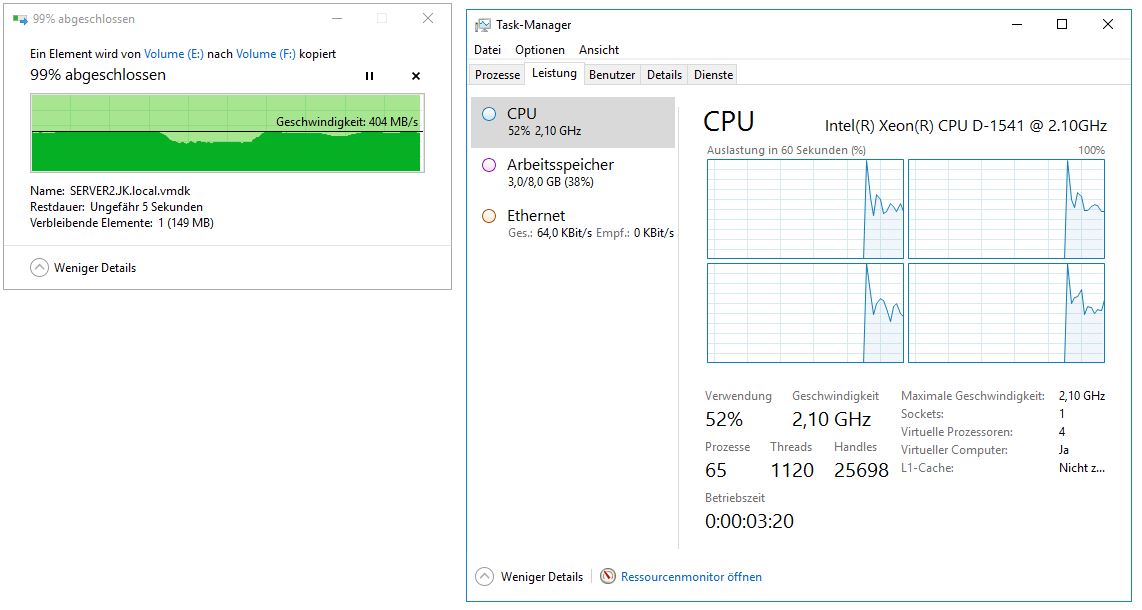Click the Ressourcenmonitor icon
The image size is (1142, 610).
coord(607,577)
